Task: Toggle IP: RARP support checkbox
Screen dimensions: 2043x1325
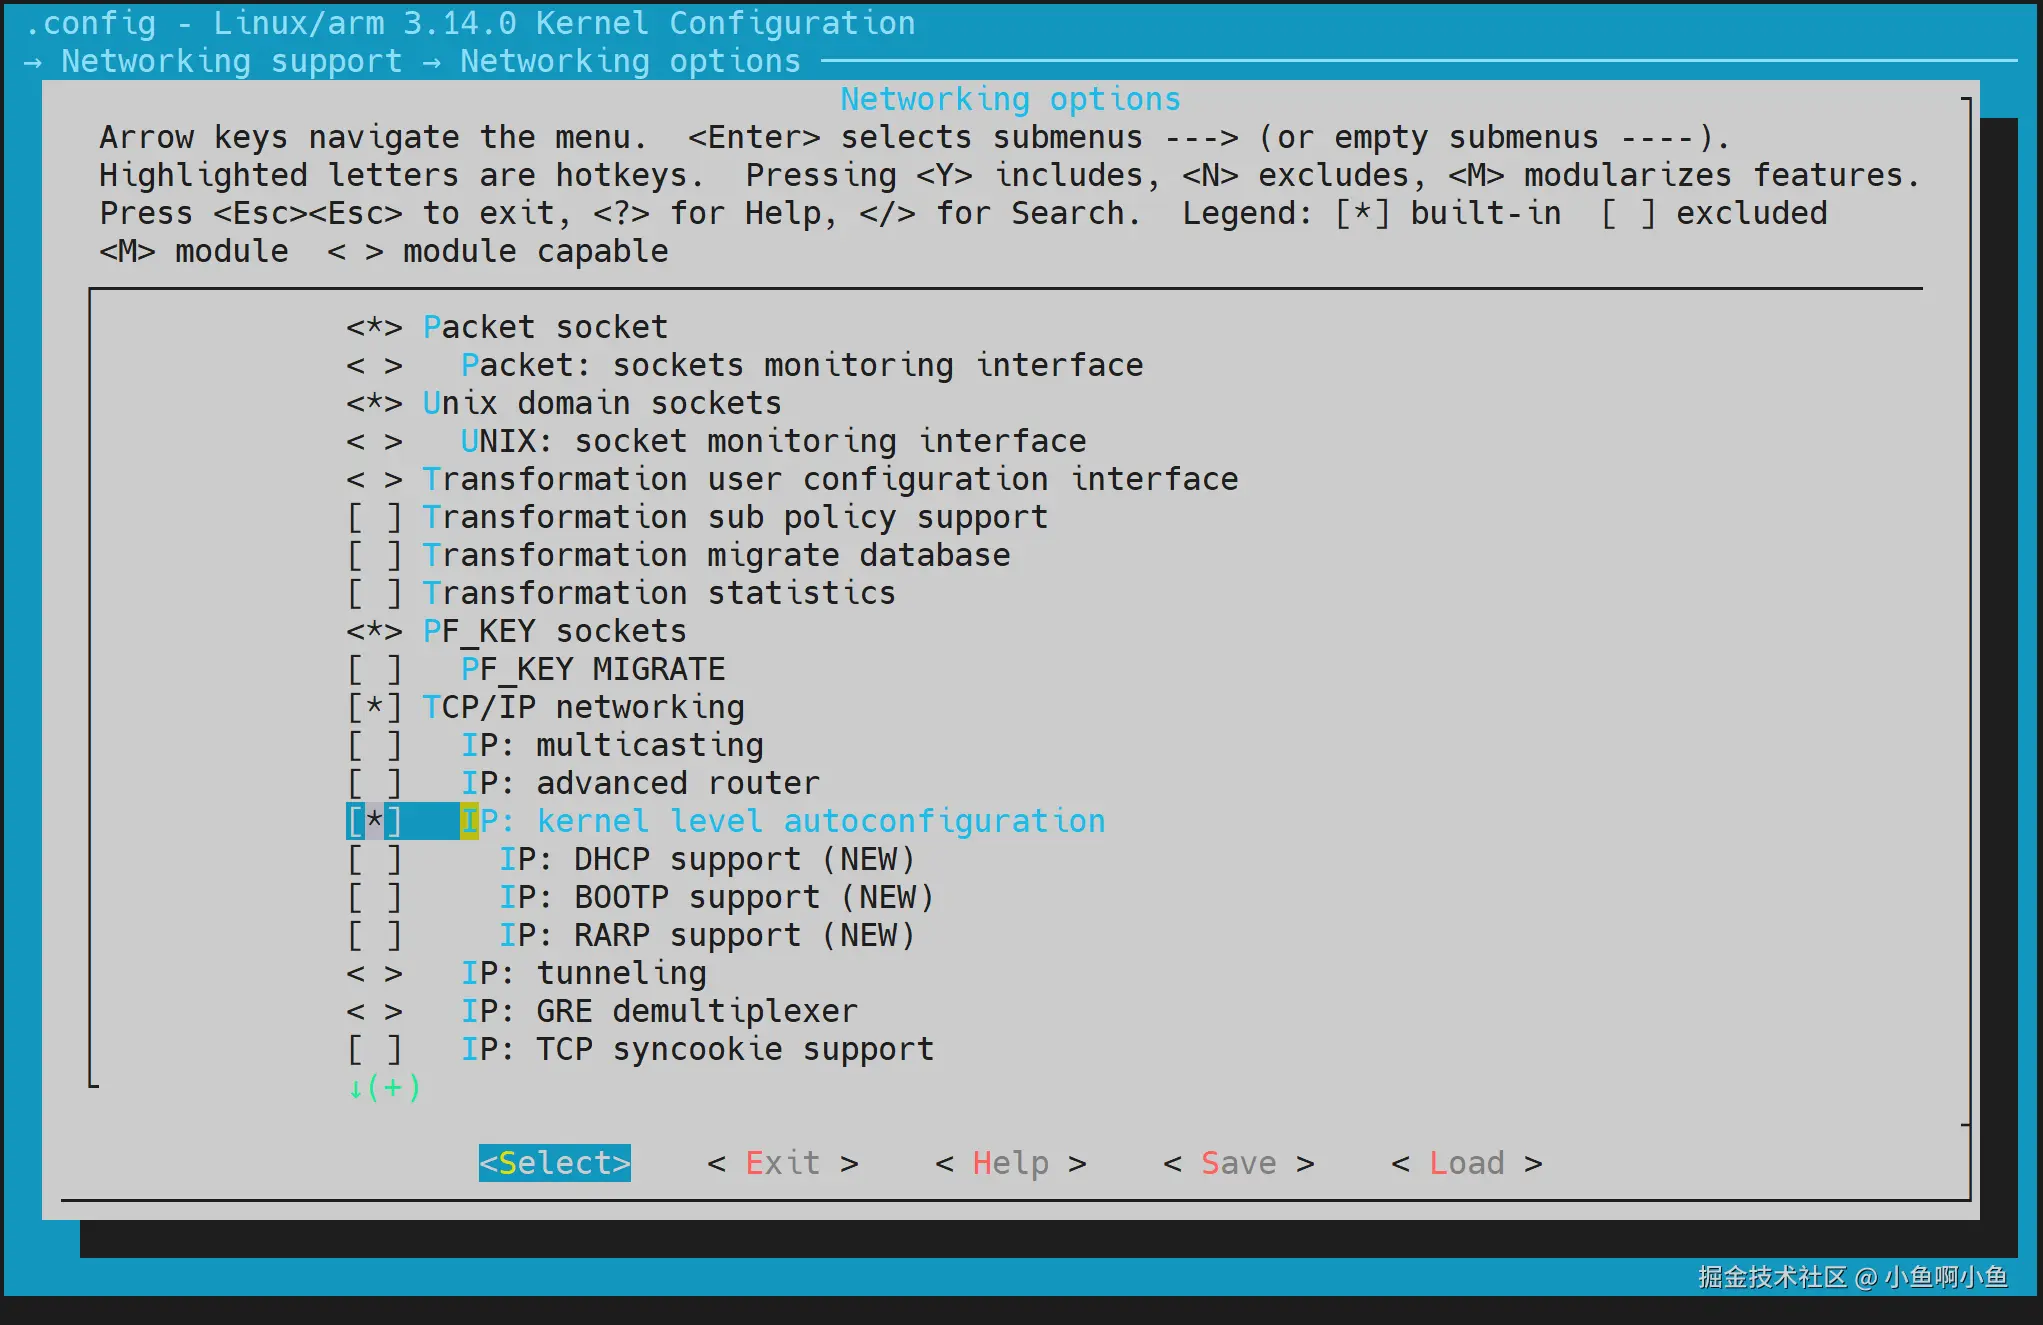Action: coord(374,935)
